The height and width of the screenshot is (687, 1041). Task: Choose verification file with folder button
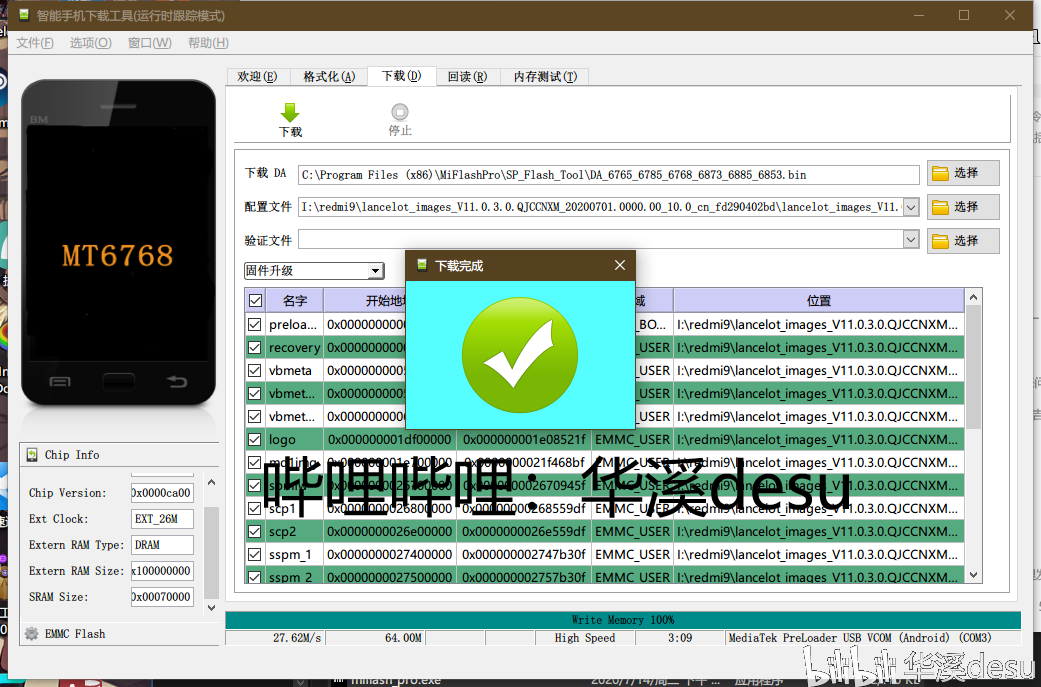coord(963,241)
